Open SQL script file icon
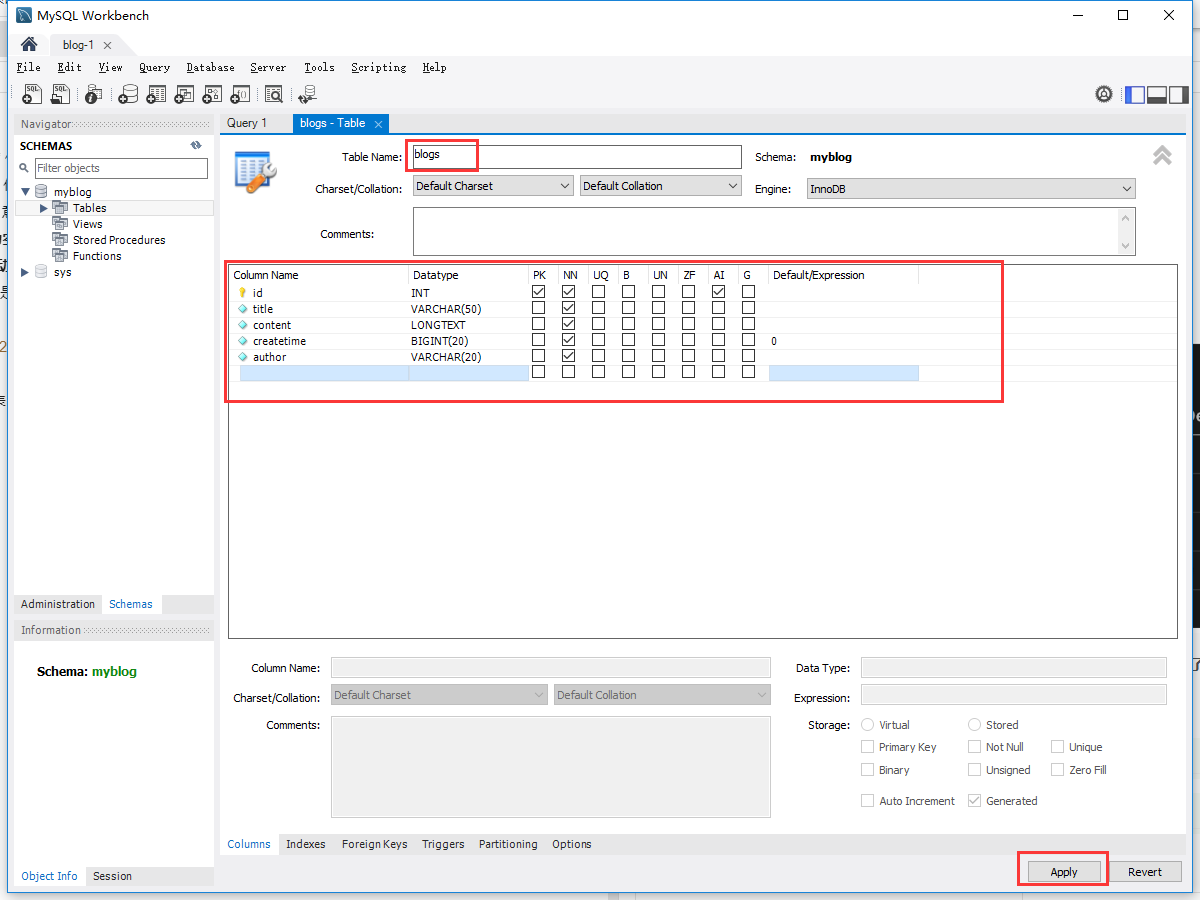 click(61, 94)
